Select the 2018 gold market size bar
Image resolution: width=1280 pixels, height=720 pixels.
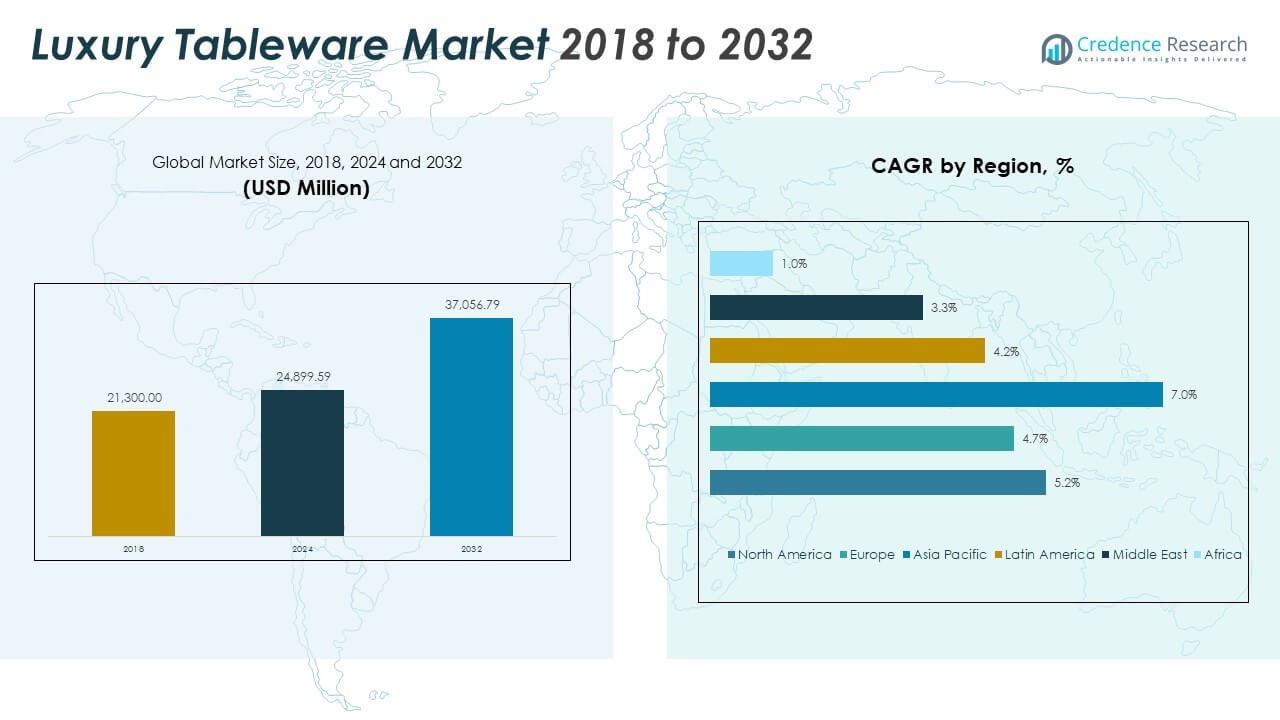(x=133, y=473)
